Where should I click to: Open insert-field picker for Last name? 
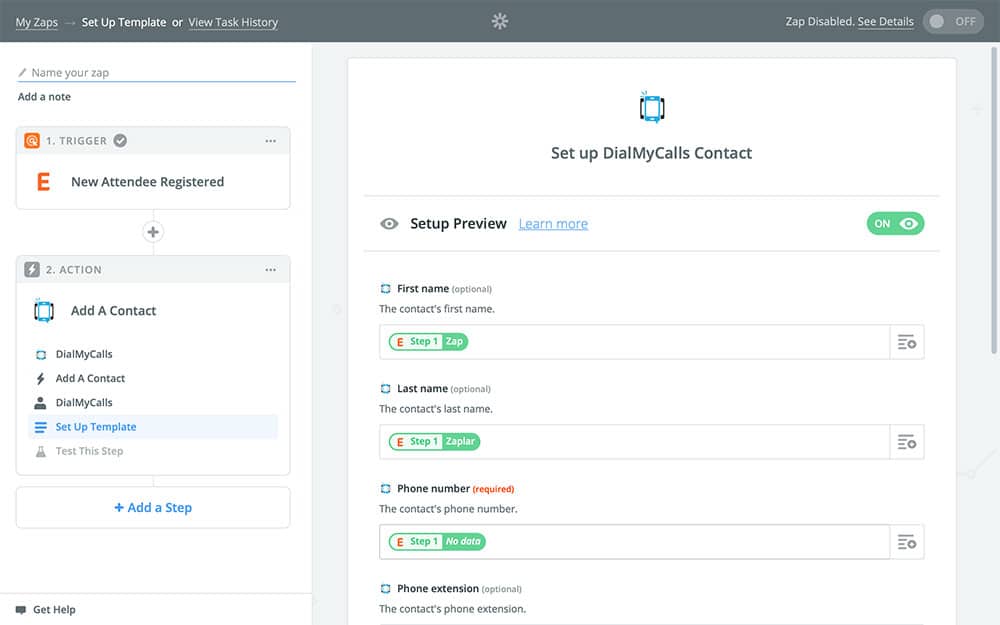pos(907,442)
